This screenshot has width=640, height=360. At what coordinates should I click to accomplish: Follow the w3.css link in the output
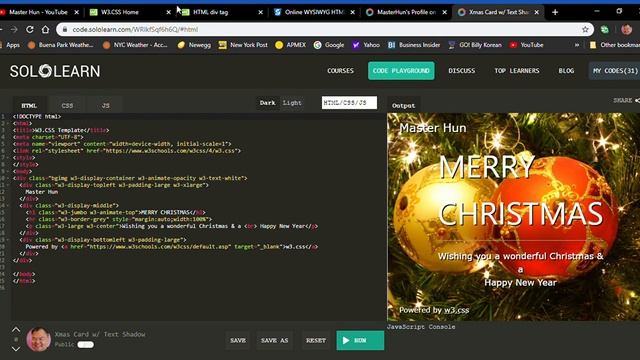click(457, 310)
